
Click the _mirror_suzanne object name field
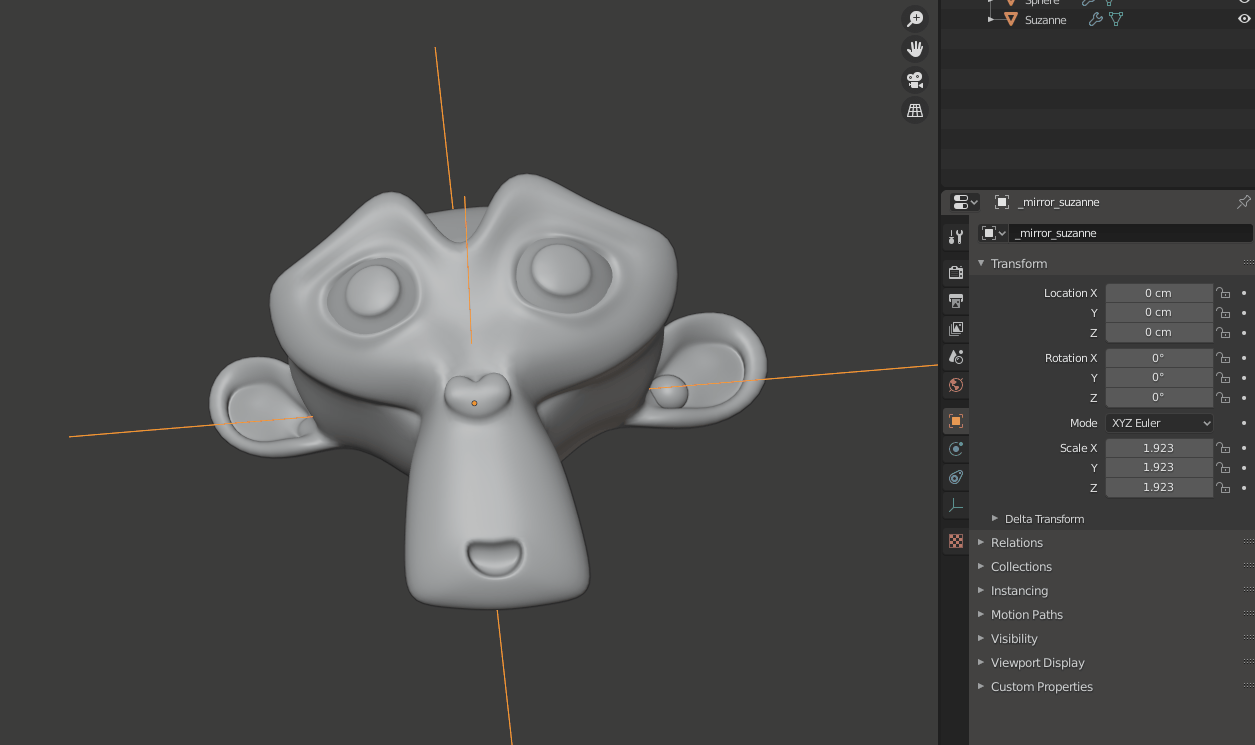pos(1130,233)
